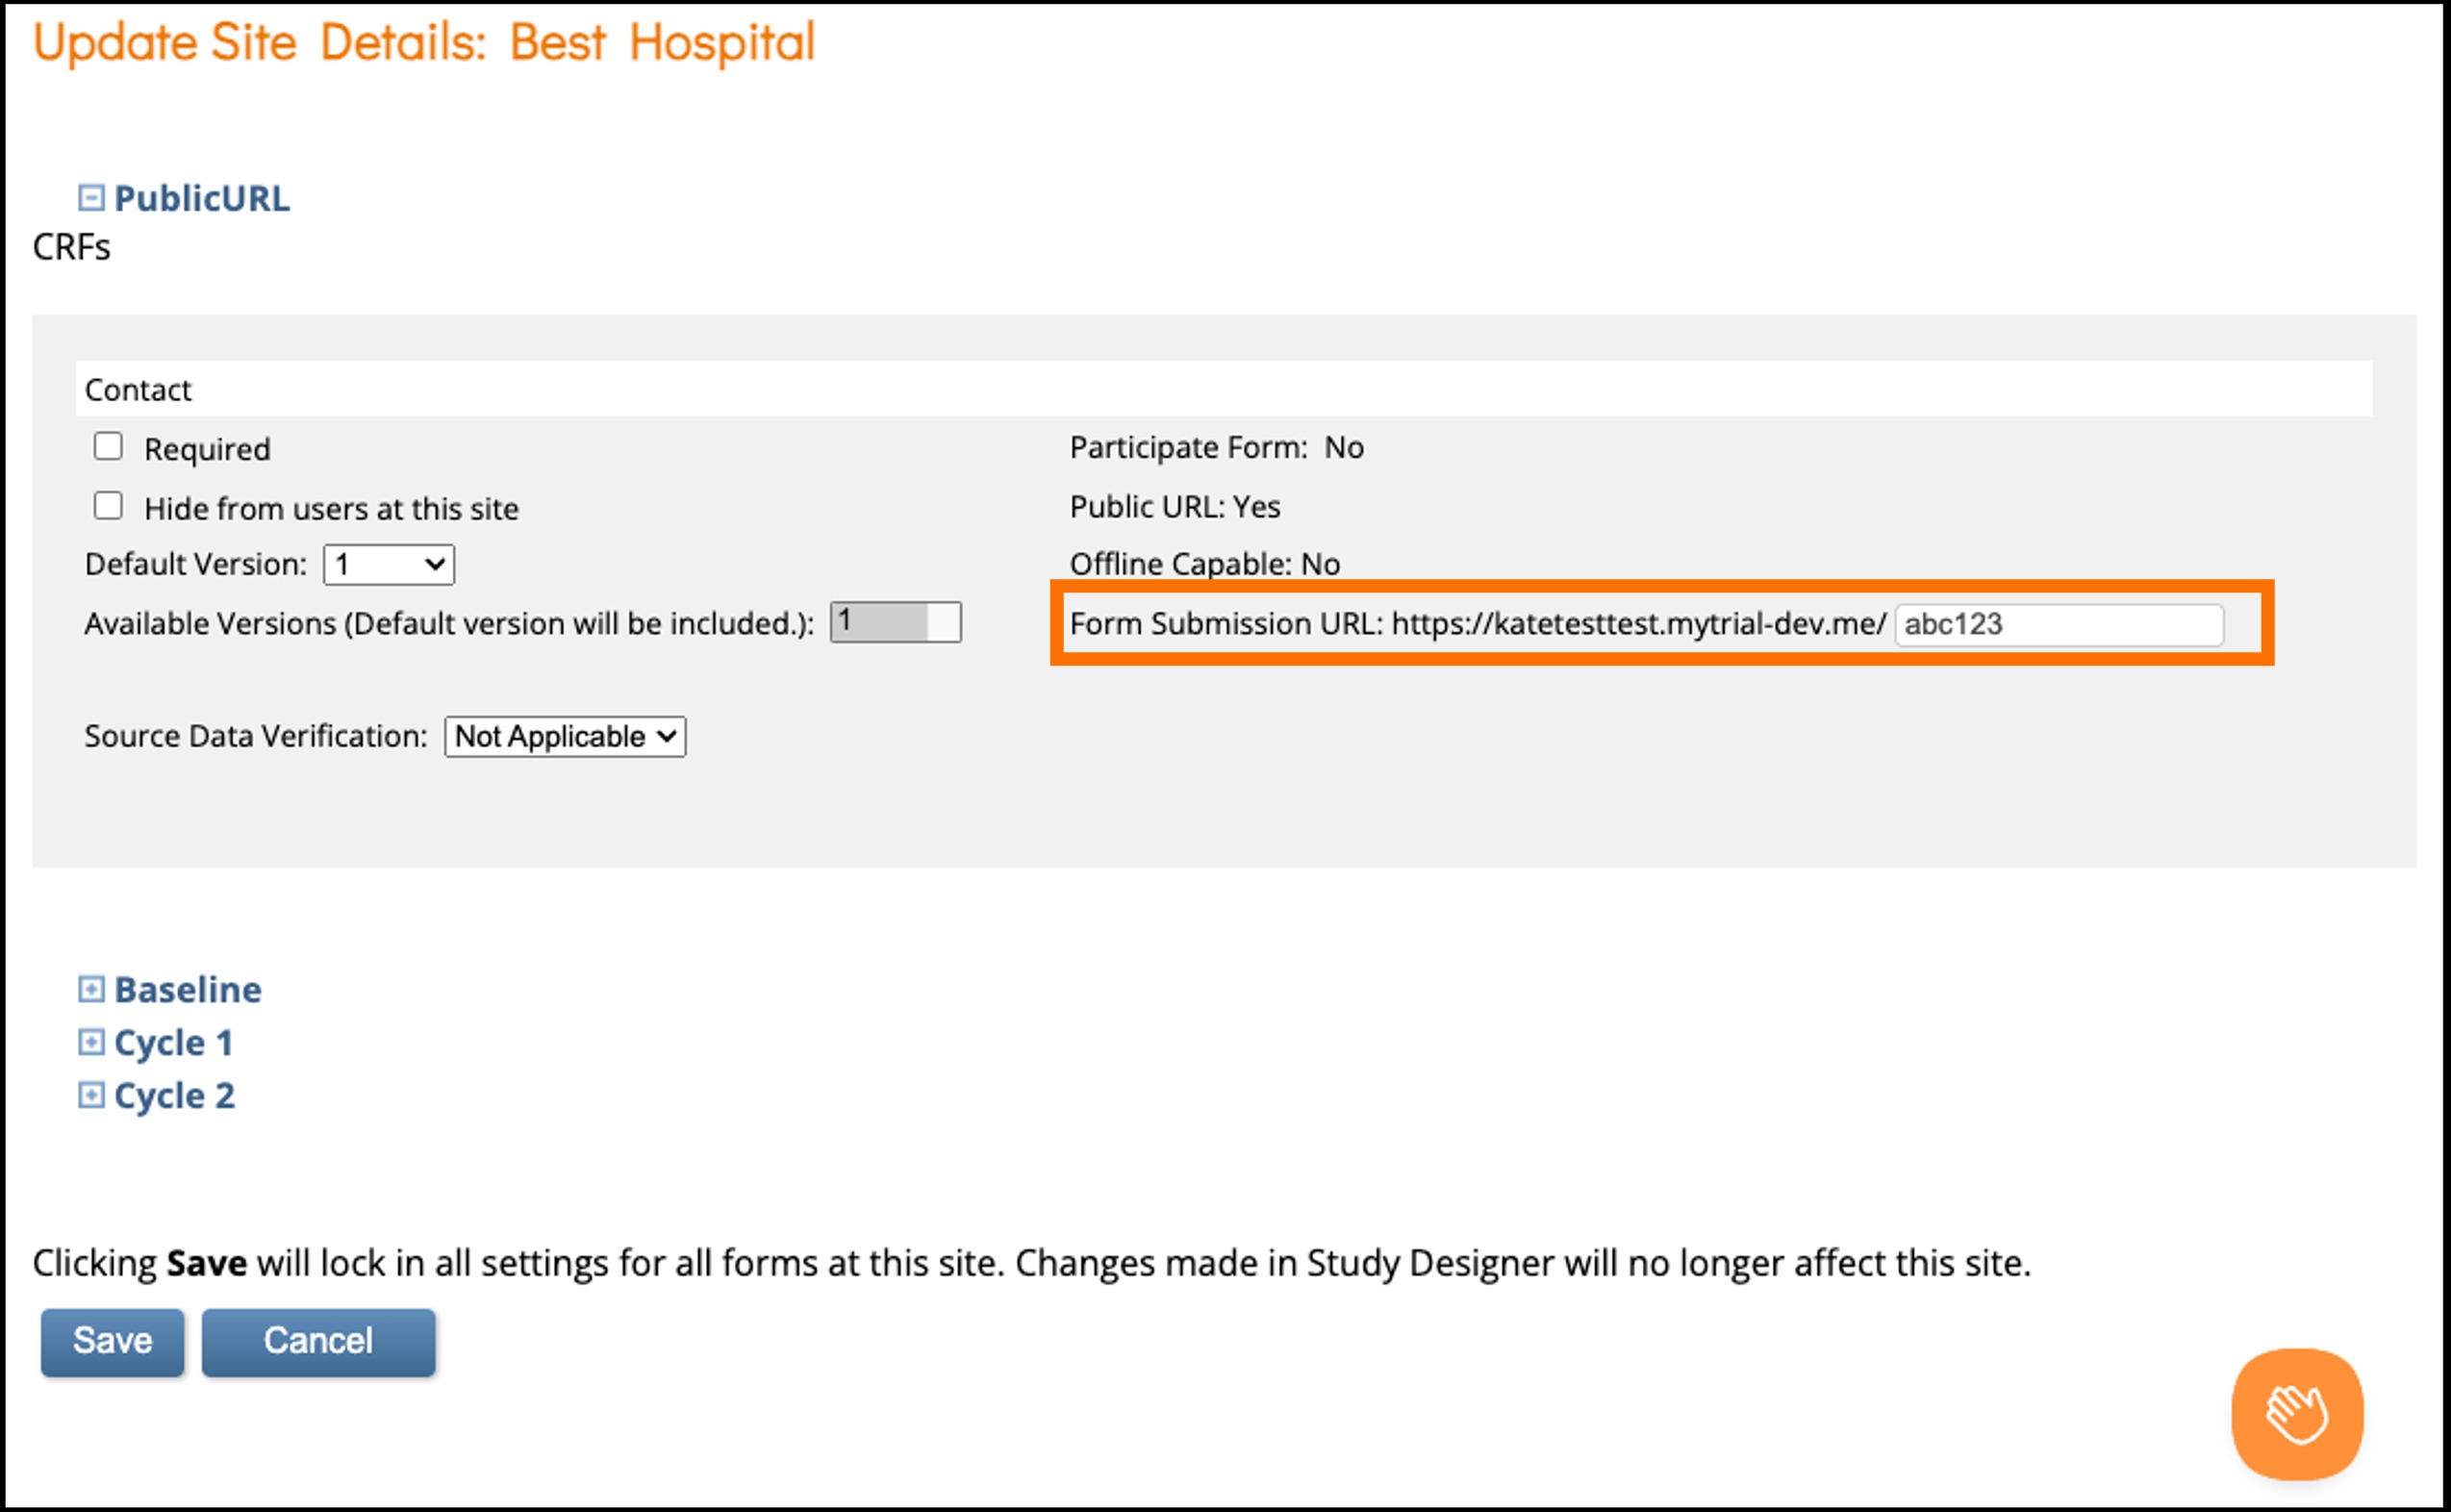Click the Cycle 2 event heading

(x=174, y=1095)
